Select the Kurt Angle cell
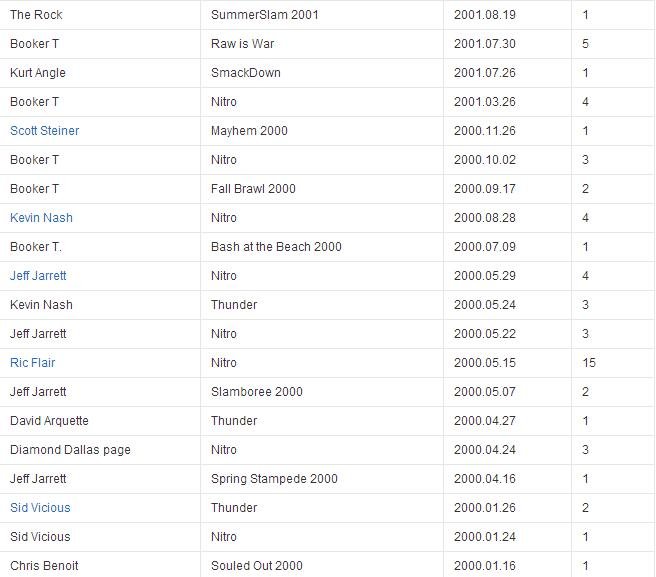Screen dimensions: 656x577 point(100,73)
